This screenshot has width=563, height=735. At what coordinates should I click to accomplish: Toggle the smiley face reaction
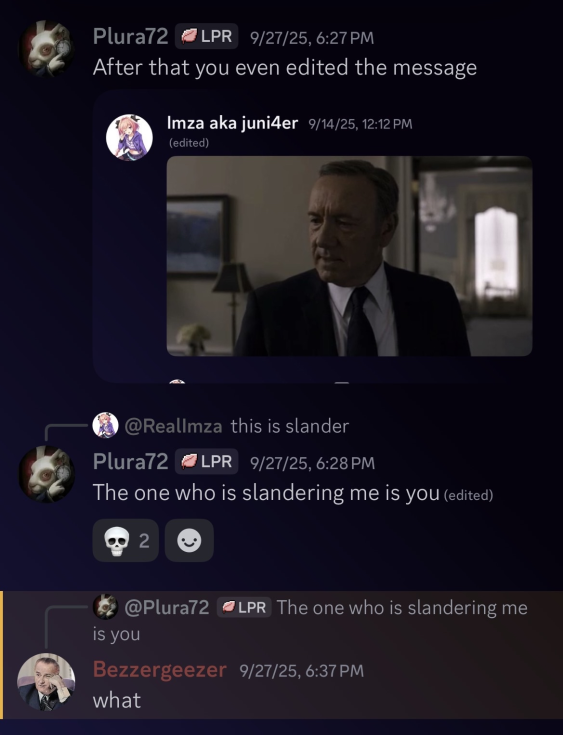[189, 540]
